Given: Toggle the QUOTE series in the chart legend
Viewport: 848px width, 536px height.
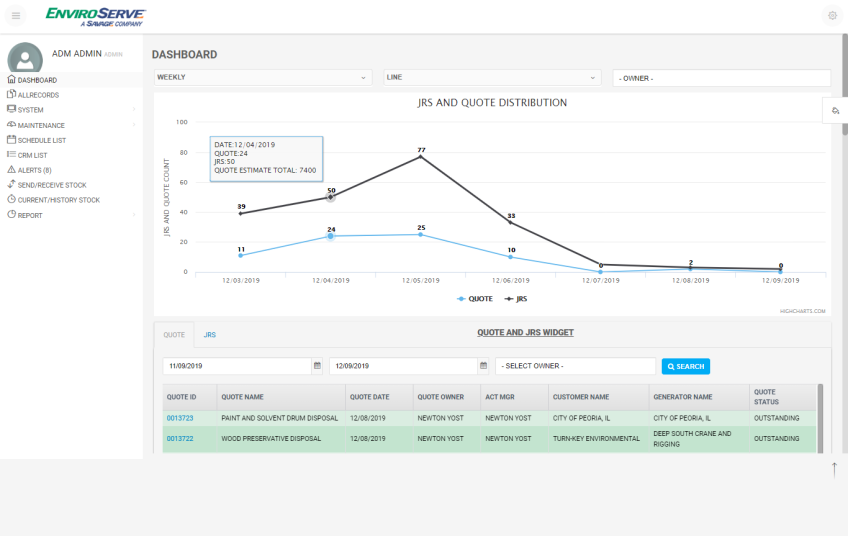Looking at the screenshot, I should coord(475,299).
